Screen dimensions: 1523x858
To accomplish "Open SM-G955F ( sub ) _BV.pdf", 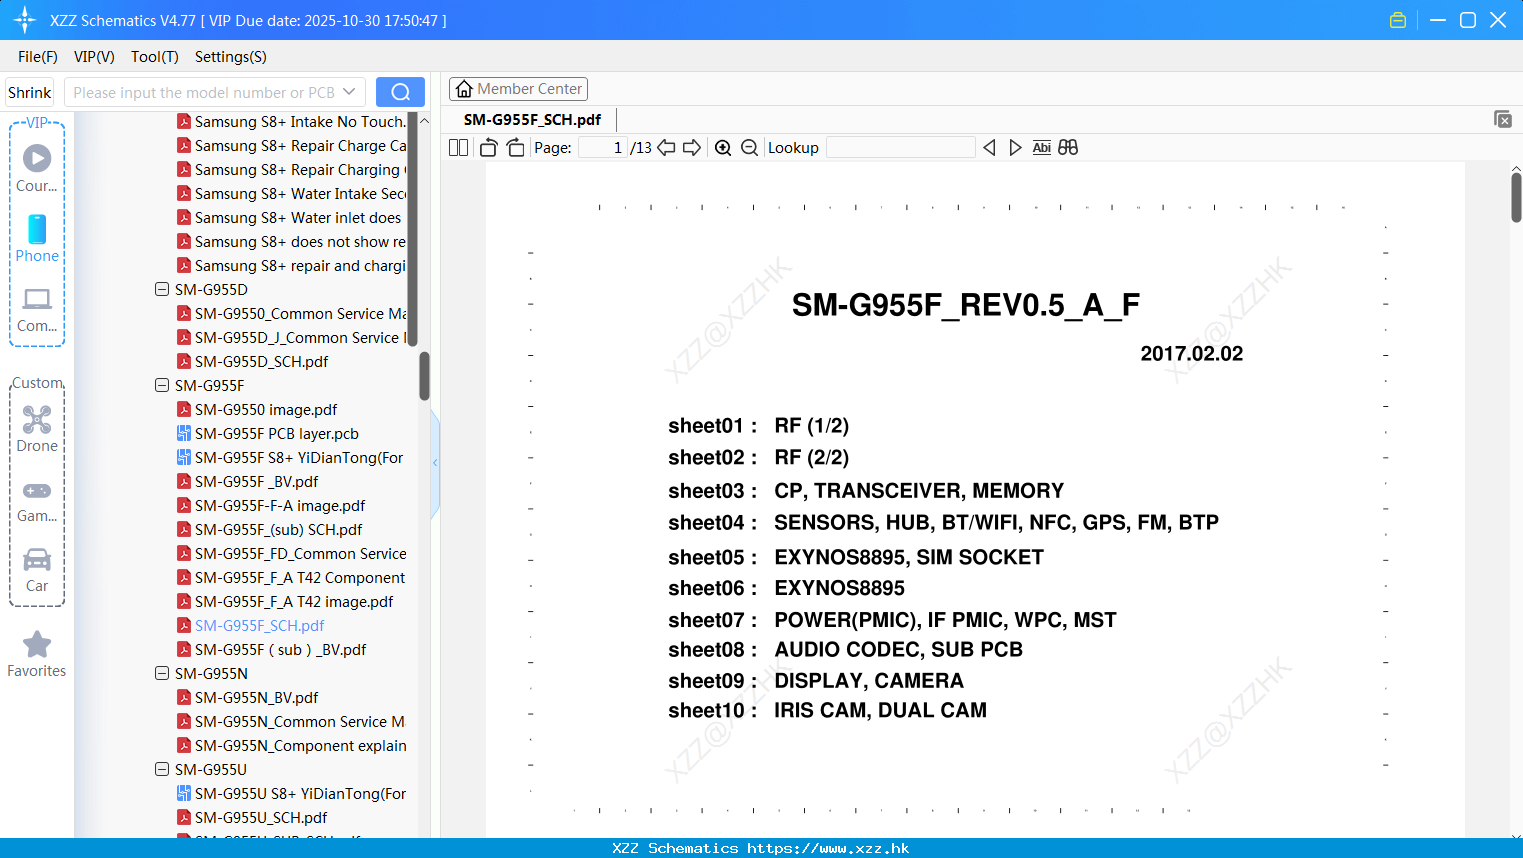I will (x=281, y=649).
